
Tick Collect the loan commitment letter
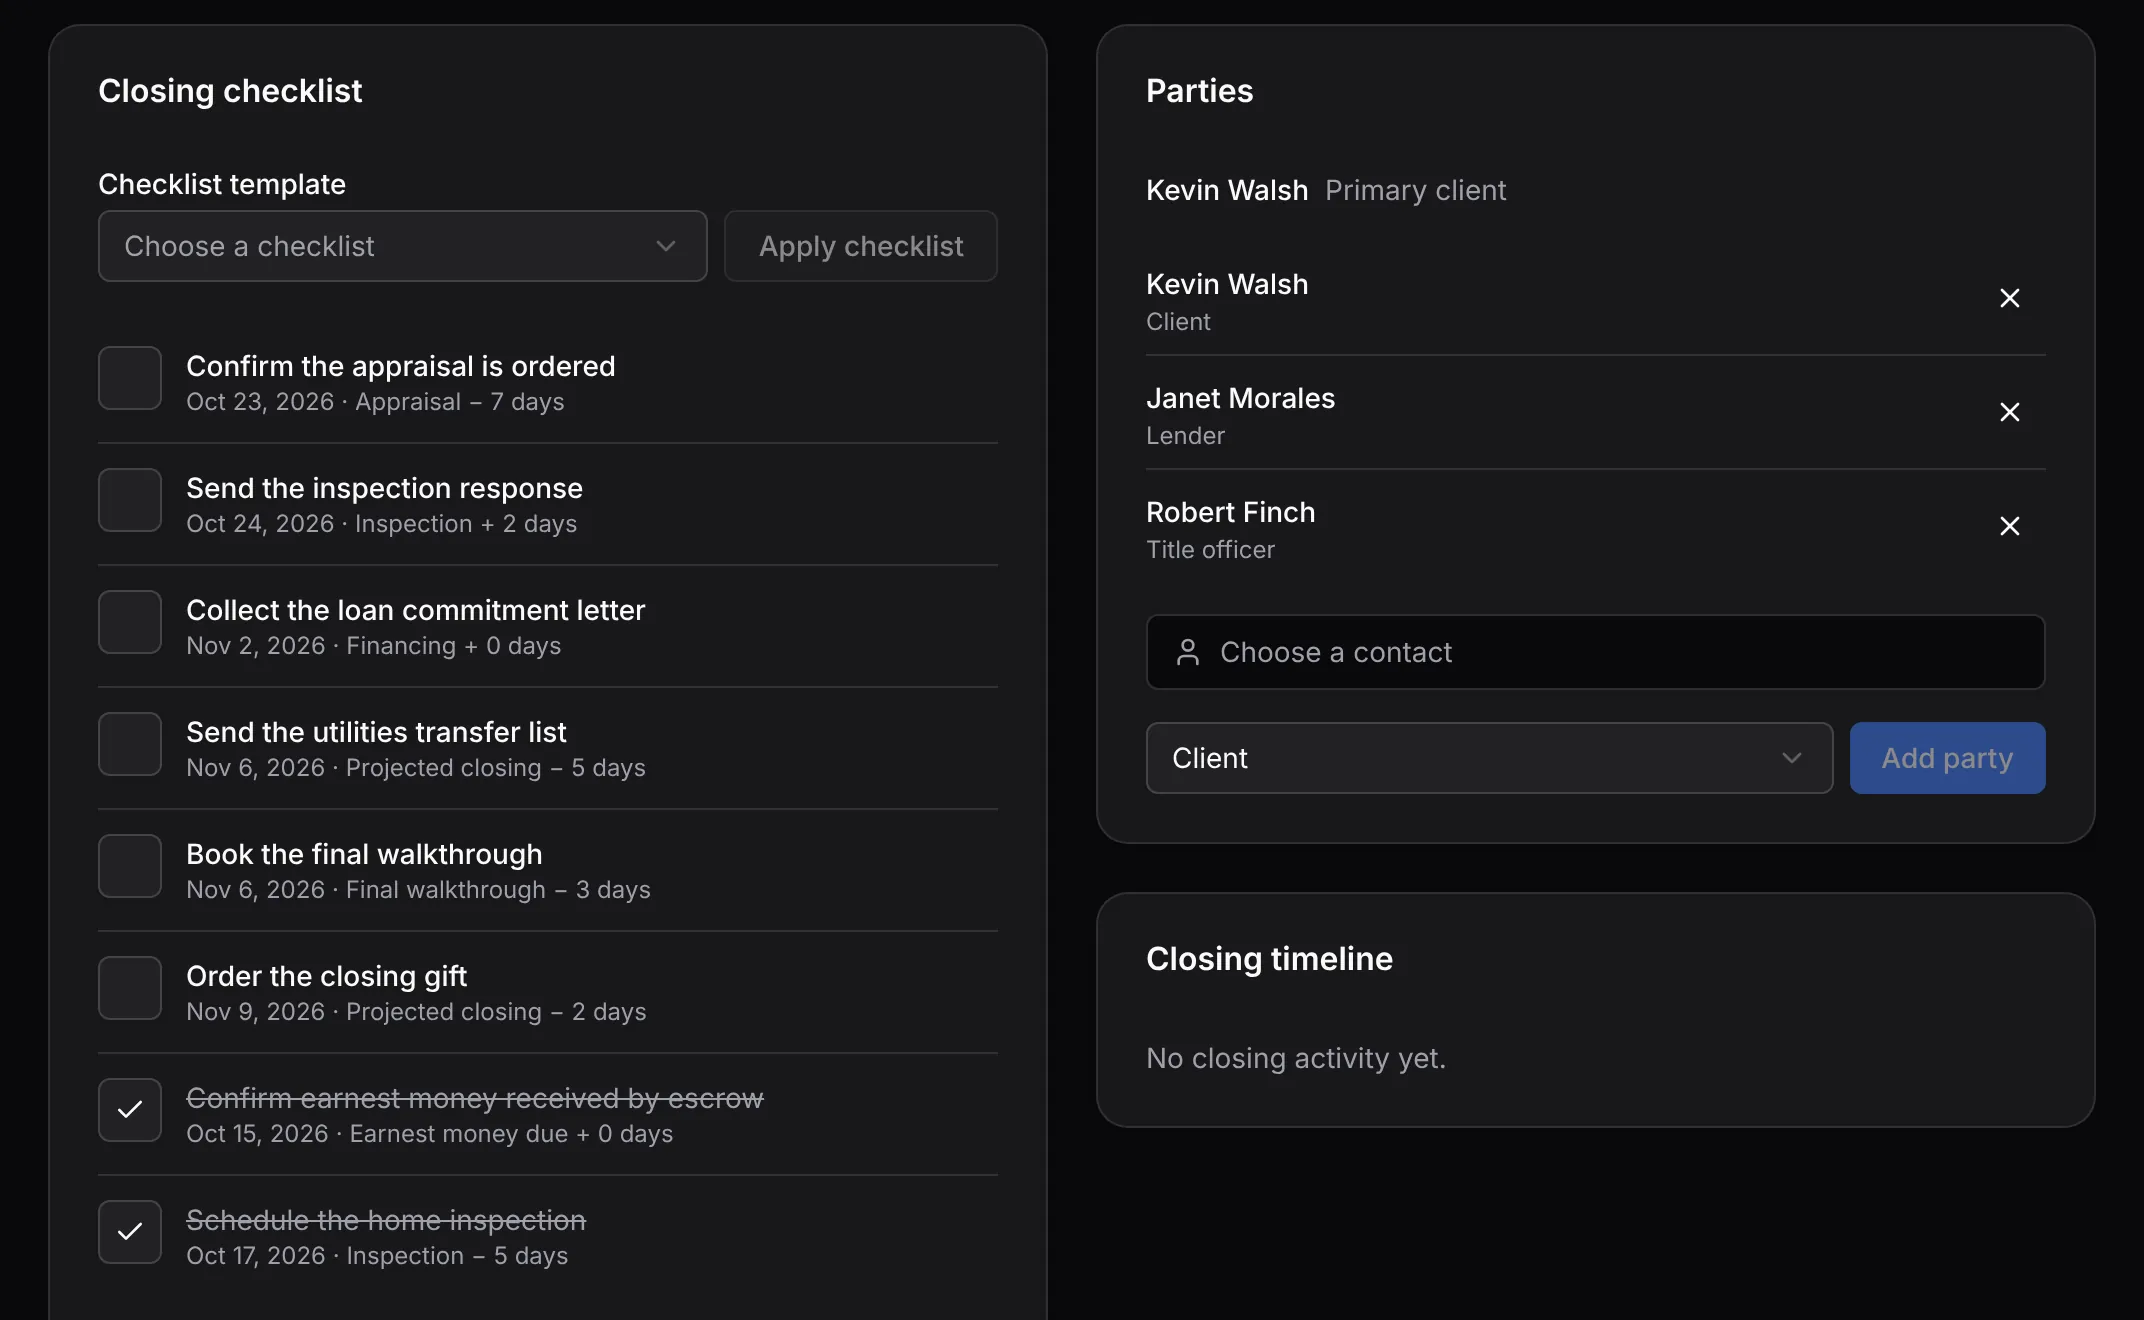[130, 622]
